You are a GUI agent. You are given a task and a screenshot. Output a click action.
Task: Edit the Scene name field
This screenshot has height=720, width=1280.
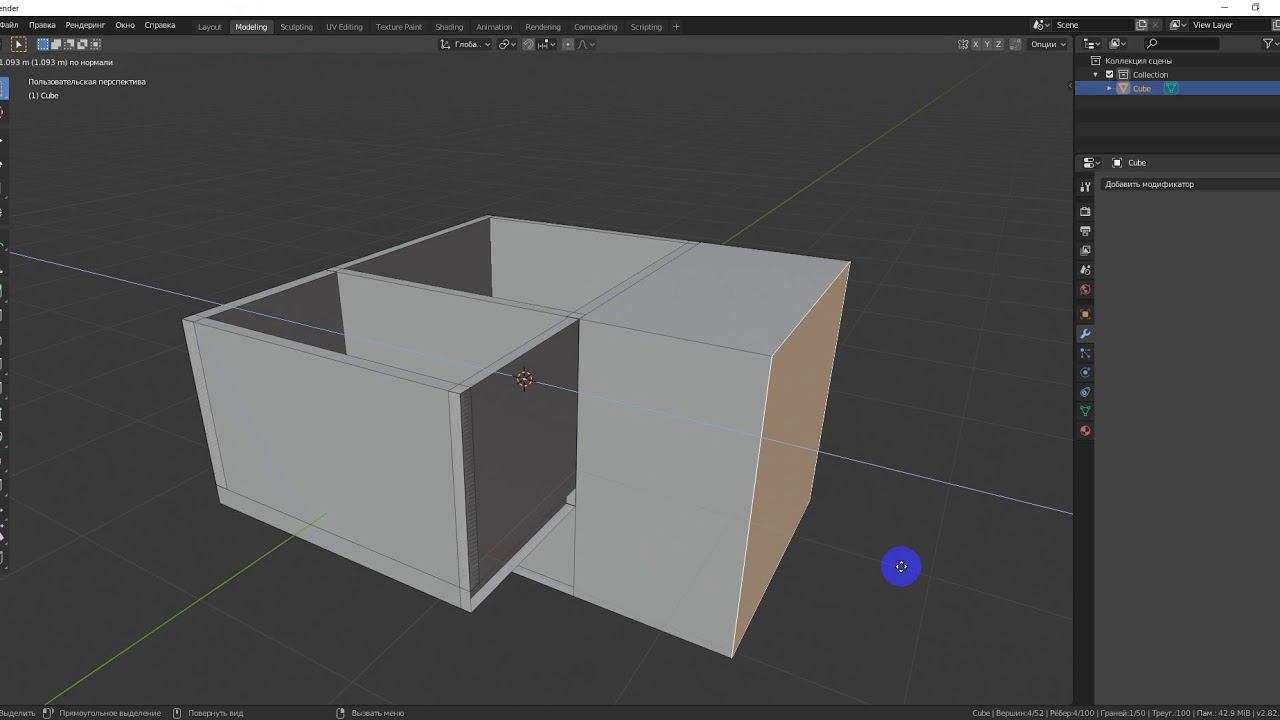point(1094,25)
